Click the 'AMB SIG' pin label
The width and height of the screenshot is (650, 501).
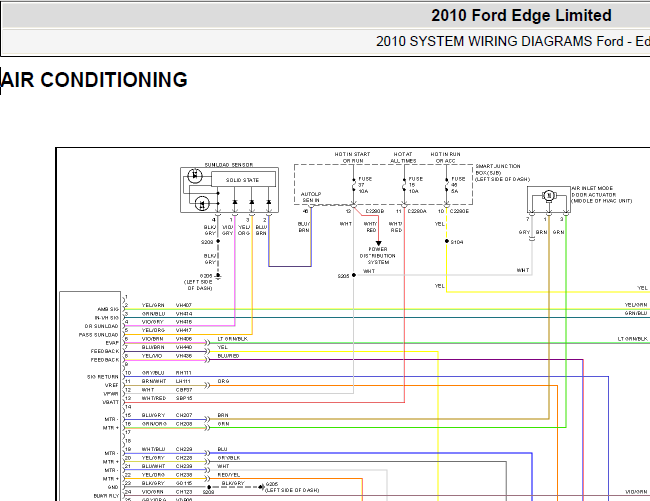click(x=108, y=309)
